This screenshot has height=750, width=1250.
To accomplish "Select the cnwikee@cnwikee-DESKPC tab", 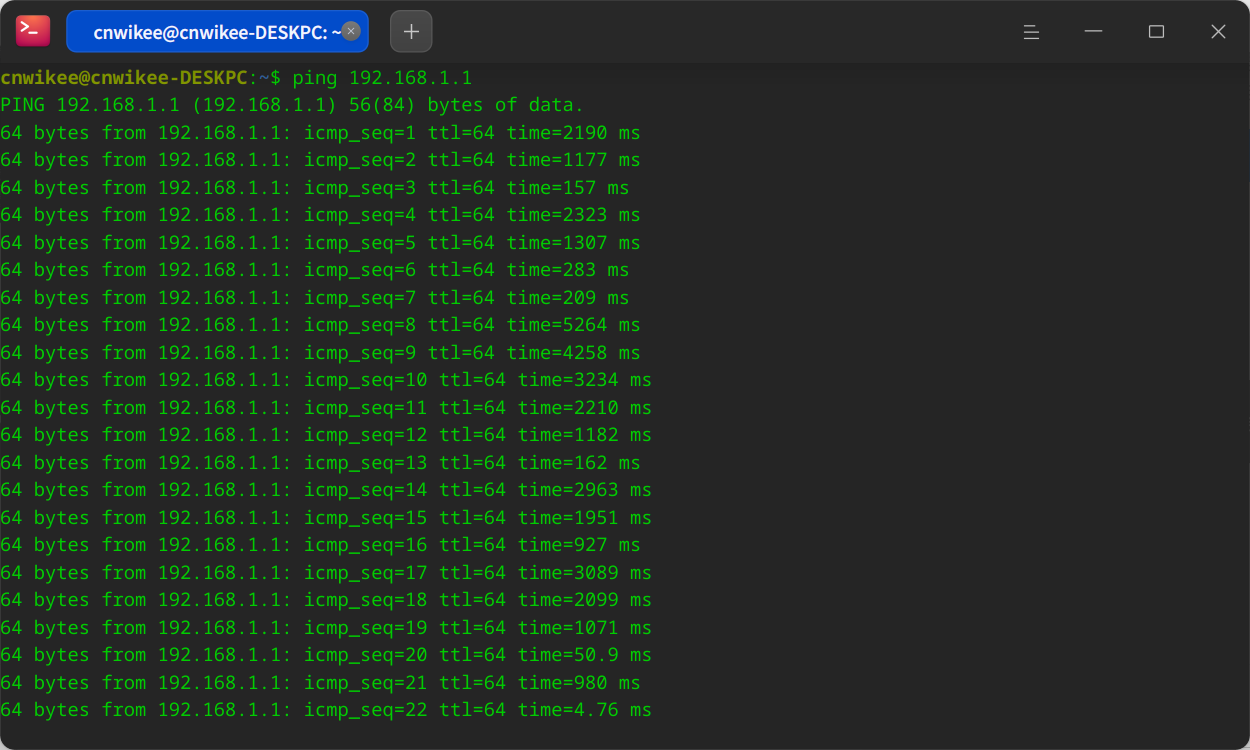I will (x=217, y=31).
